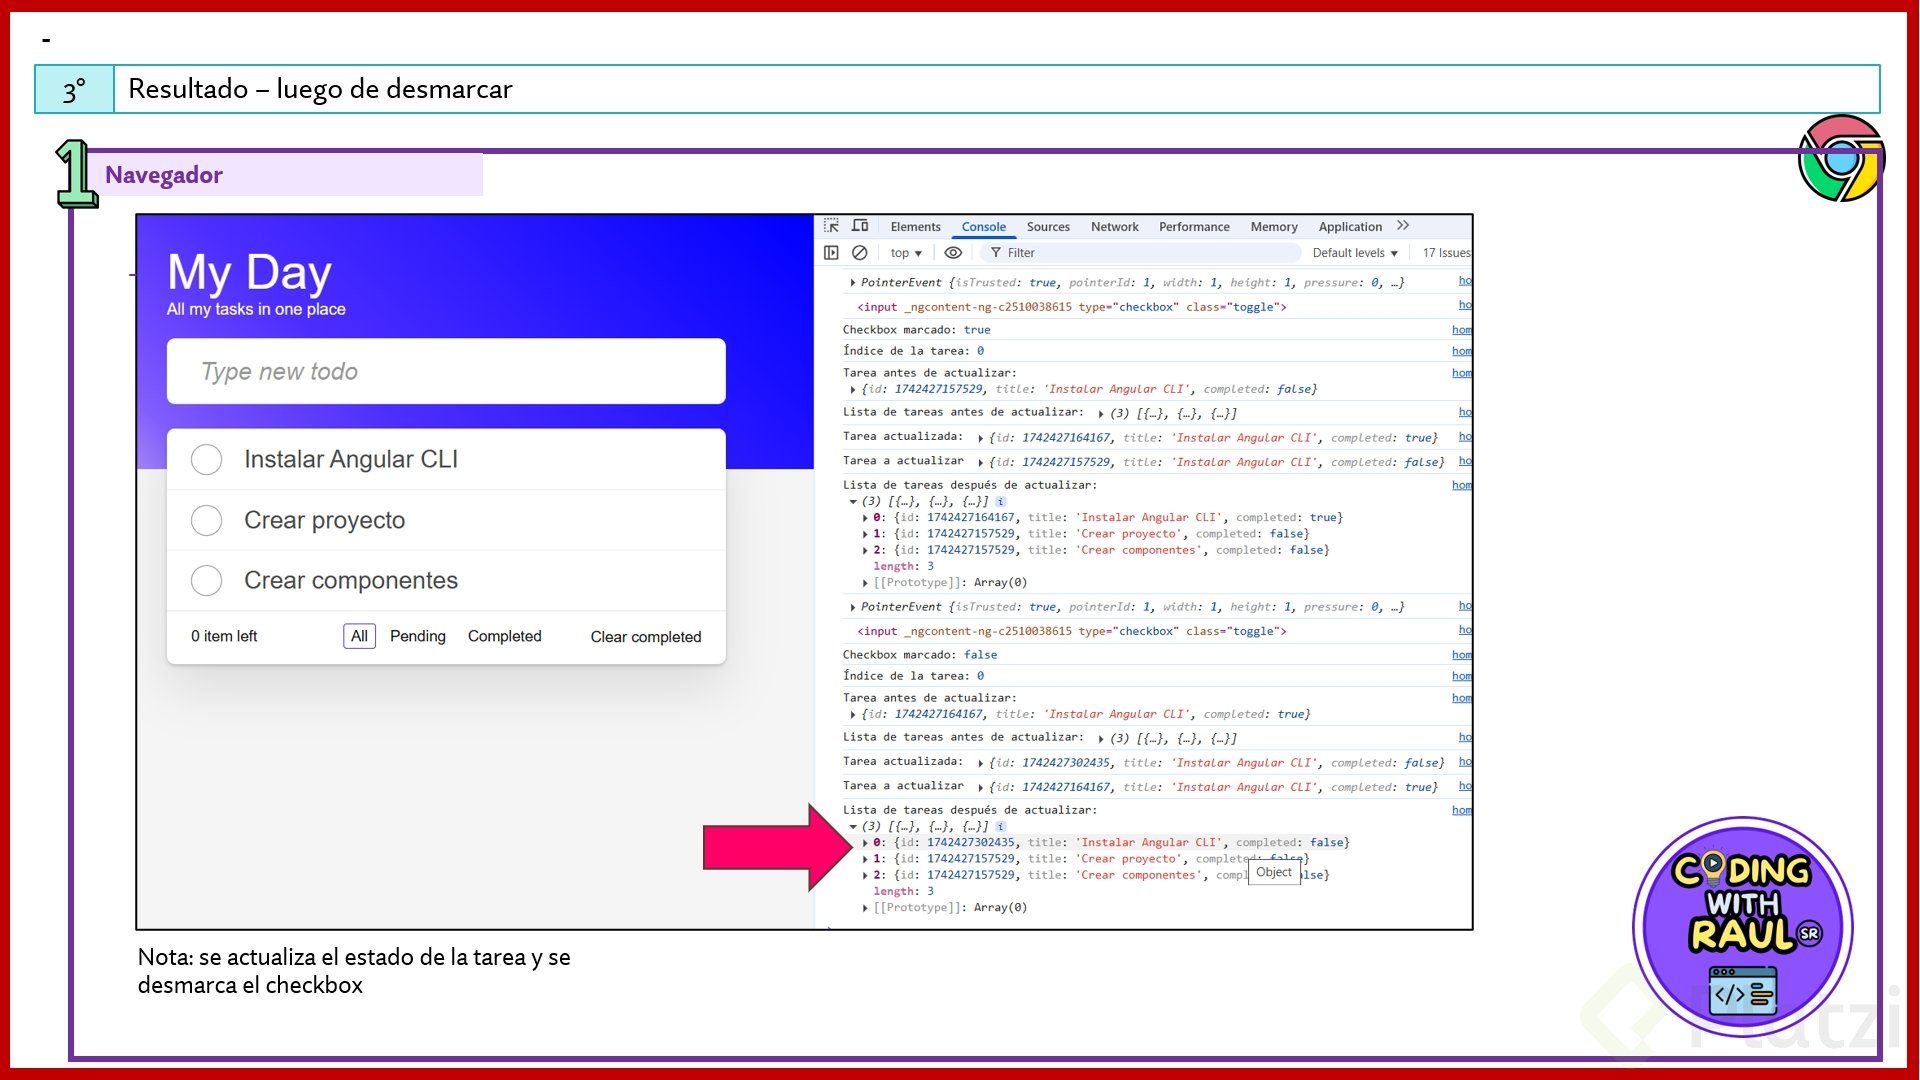The image size is (1920, 1080).
Task: Check the Instalar Angular CLI task
Action: [x=206, y=460]
